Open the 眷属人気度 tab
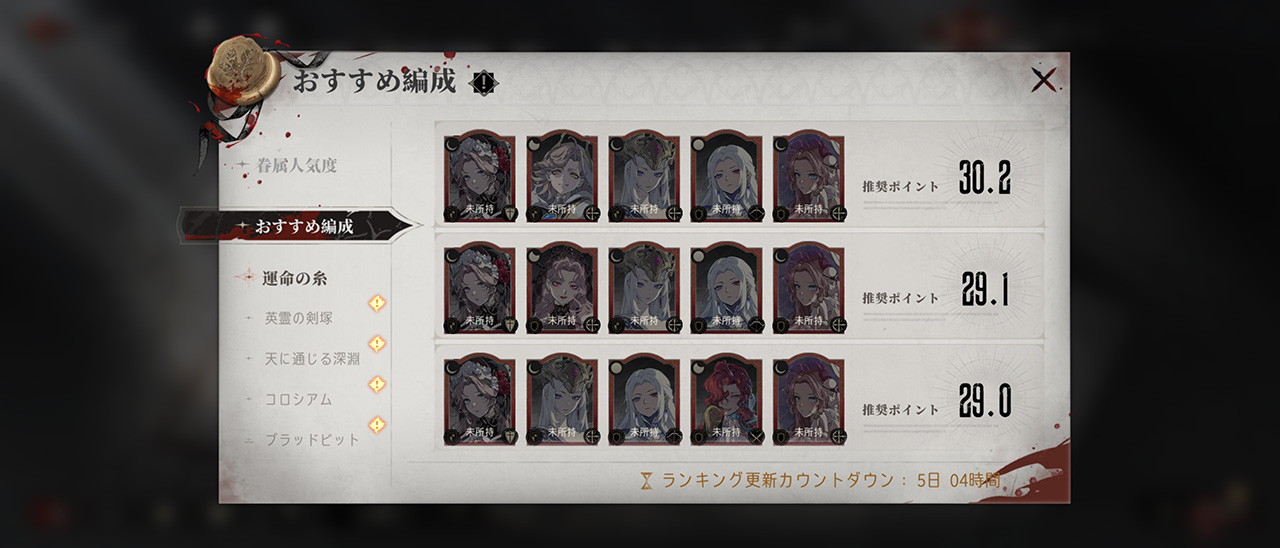Screen dimensions: 1280x548 297,165
